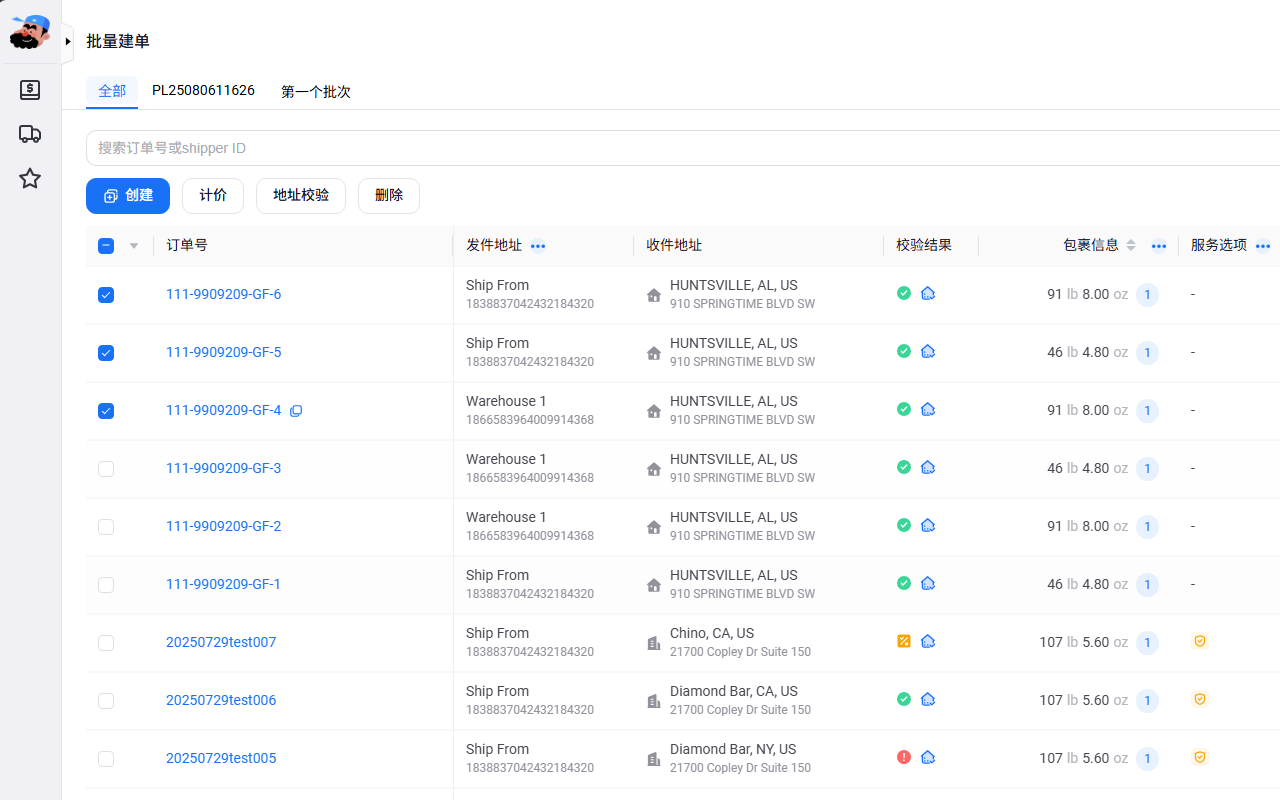Open order 111-9909209-GF-3 link
Screen dimensions: 1280x800
(223, 468)
